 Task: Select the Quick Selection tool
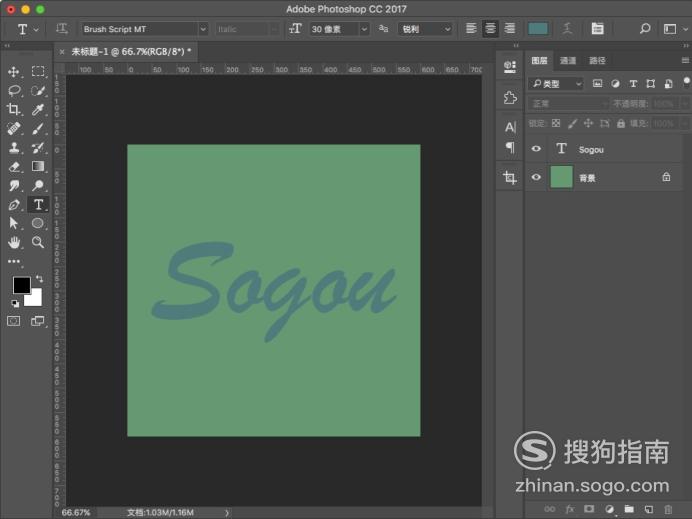point(38,91)
